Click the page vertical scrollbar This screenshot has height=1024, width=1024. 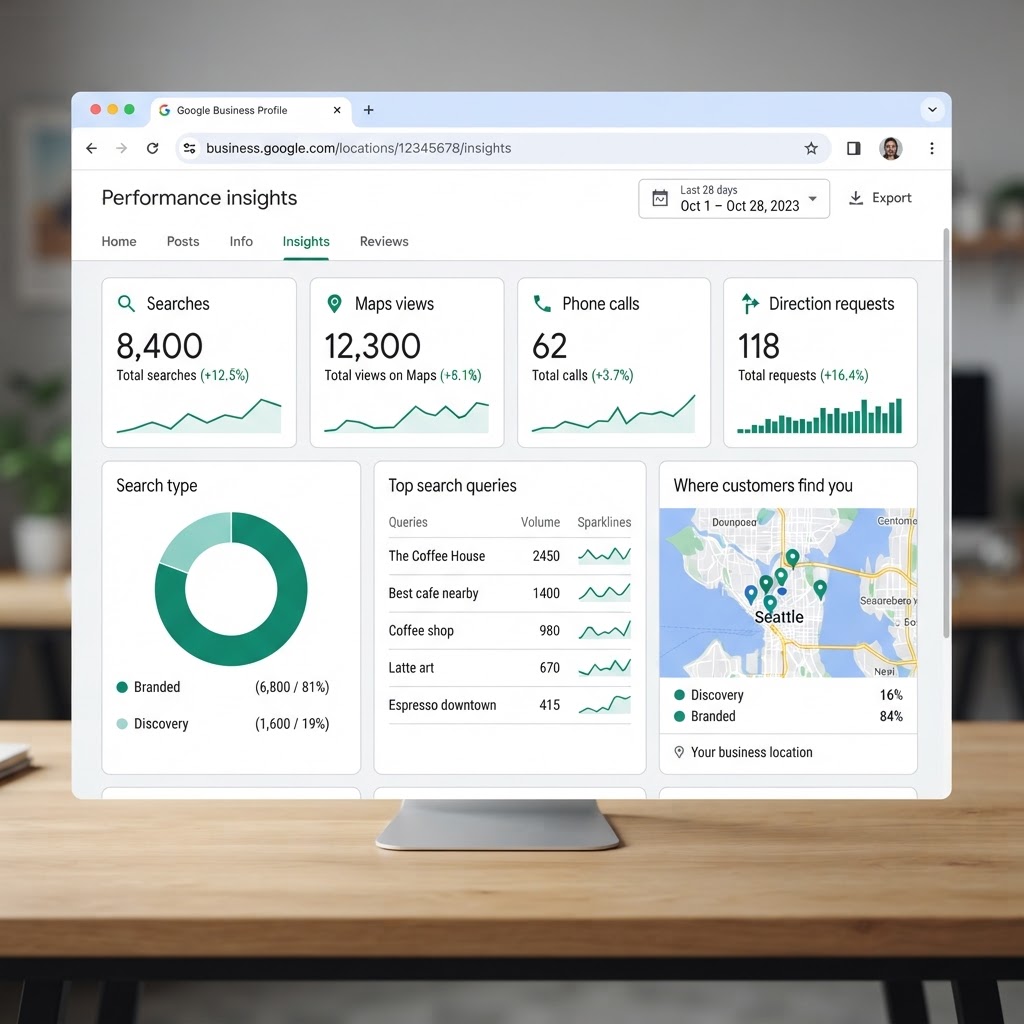point(946,432)
